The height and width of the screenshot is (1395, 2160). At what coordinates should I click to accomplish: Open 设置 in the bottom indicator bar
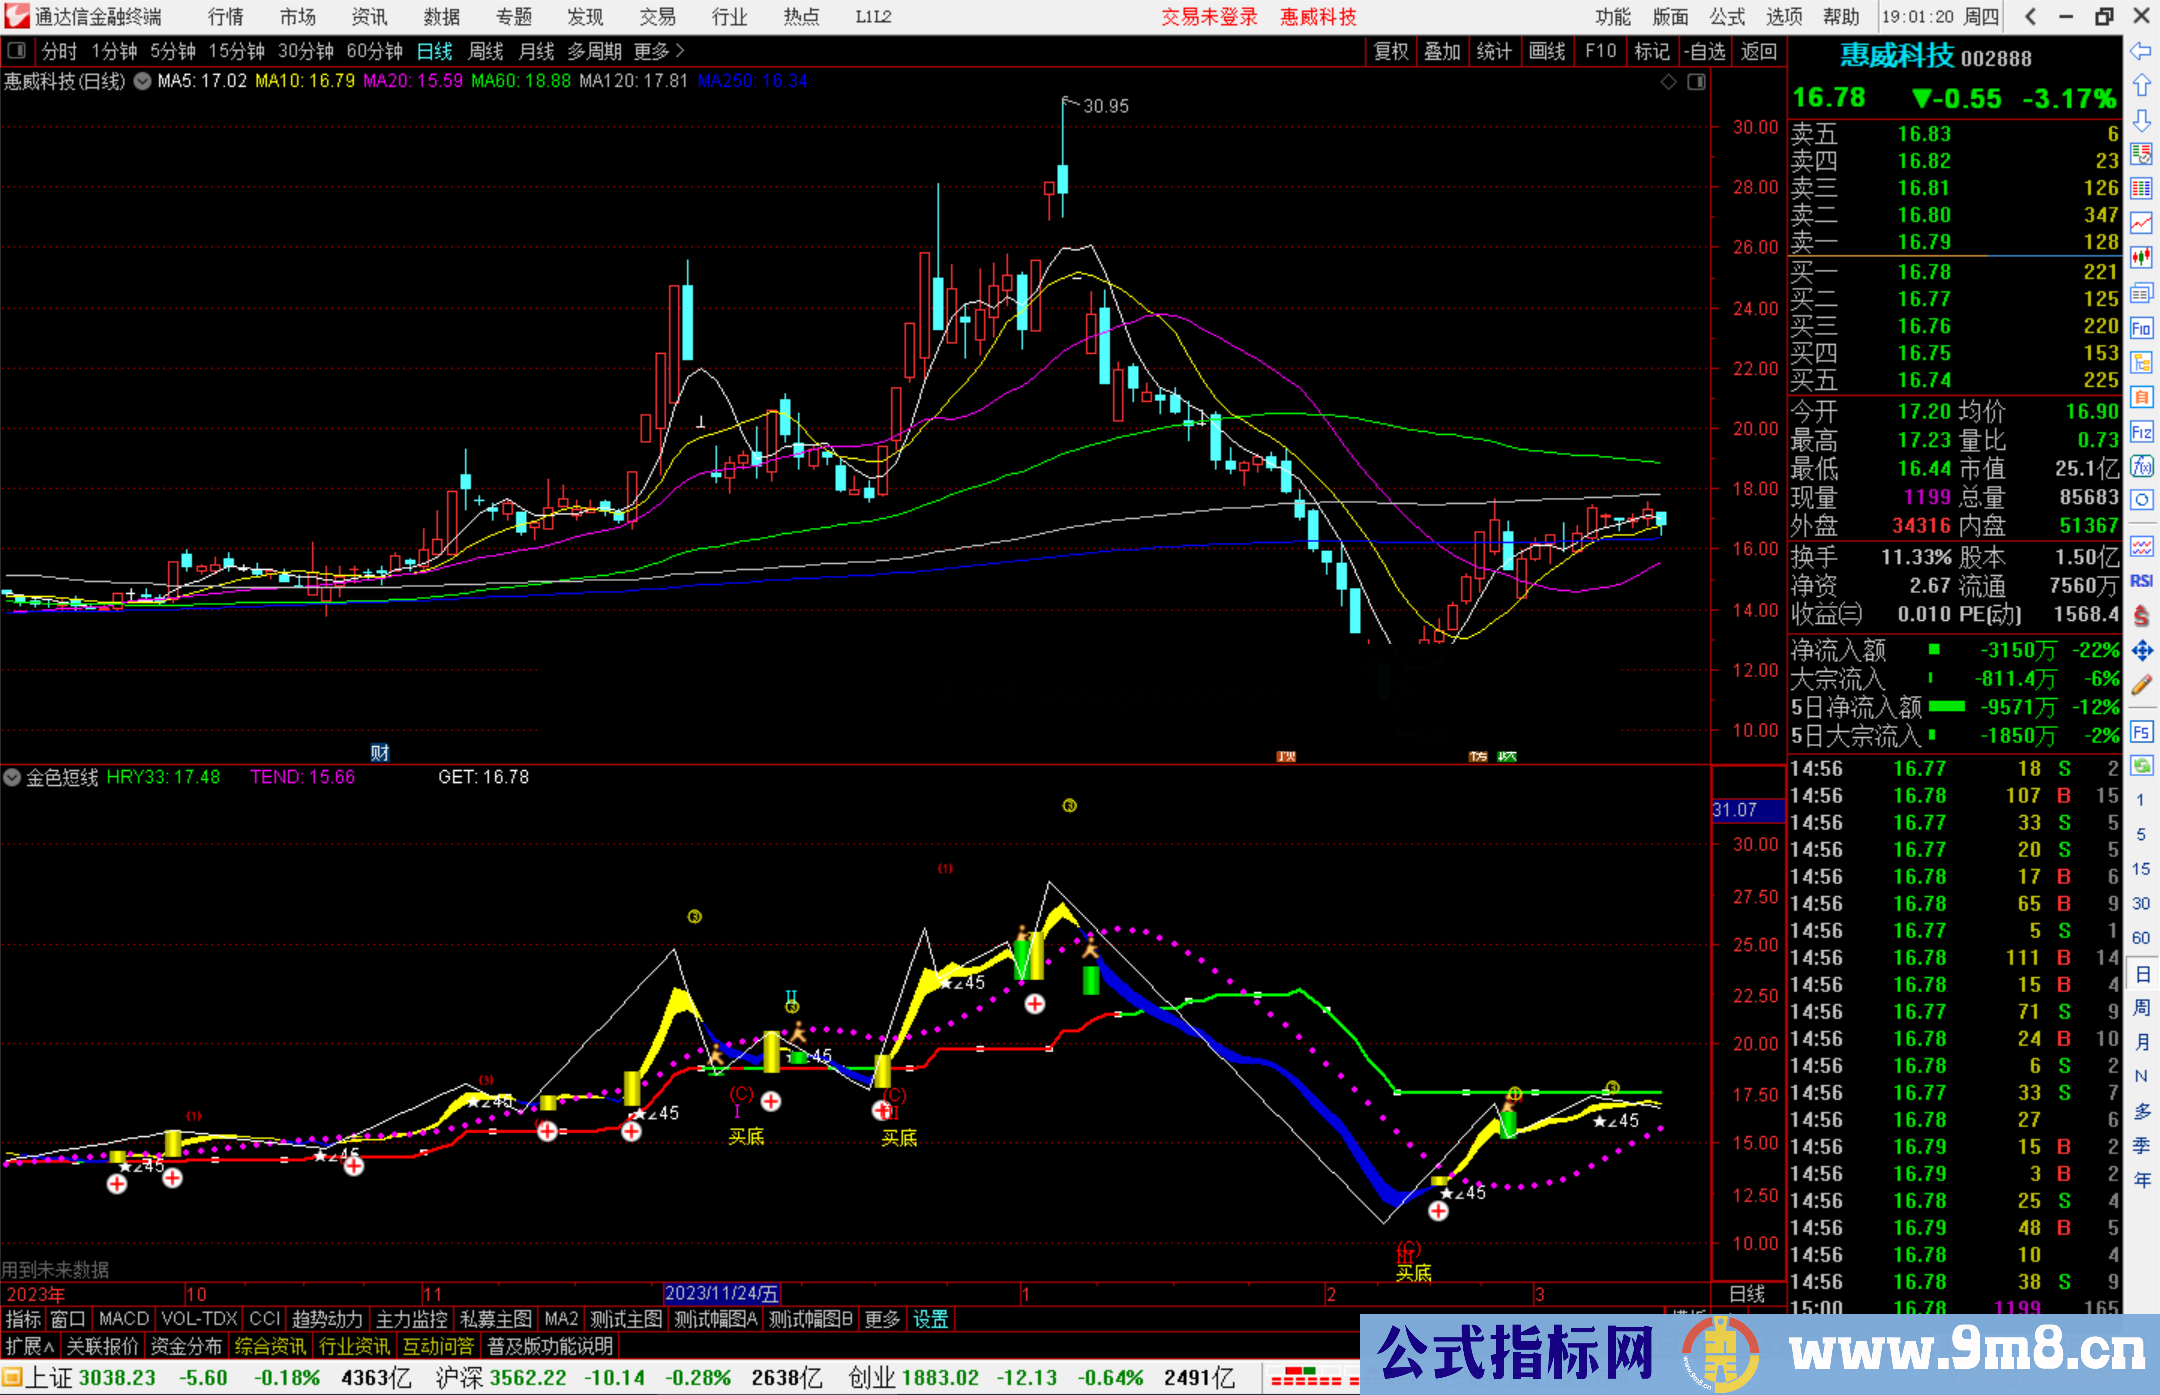(x=930, y=1319)
